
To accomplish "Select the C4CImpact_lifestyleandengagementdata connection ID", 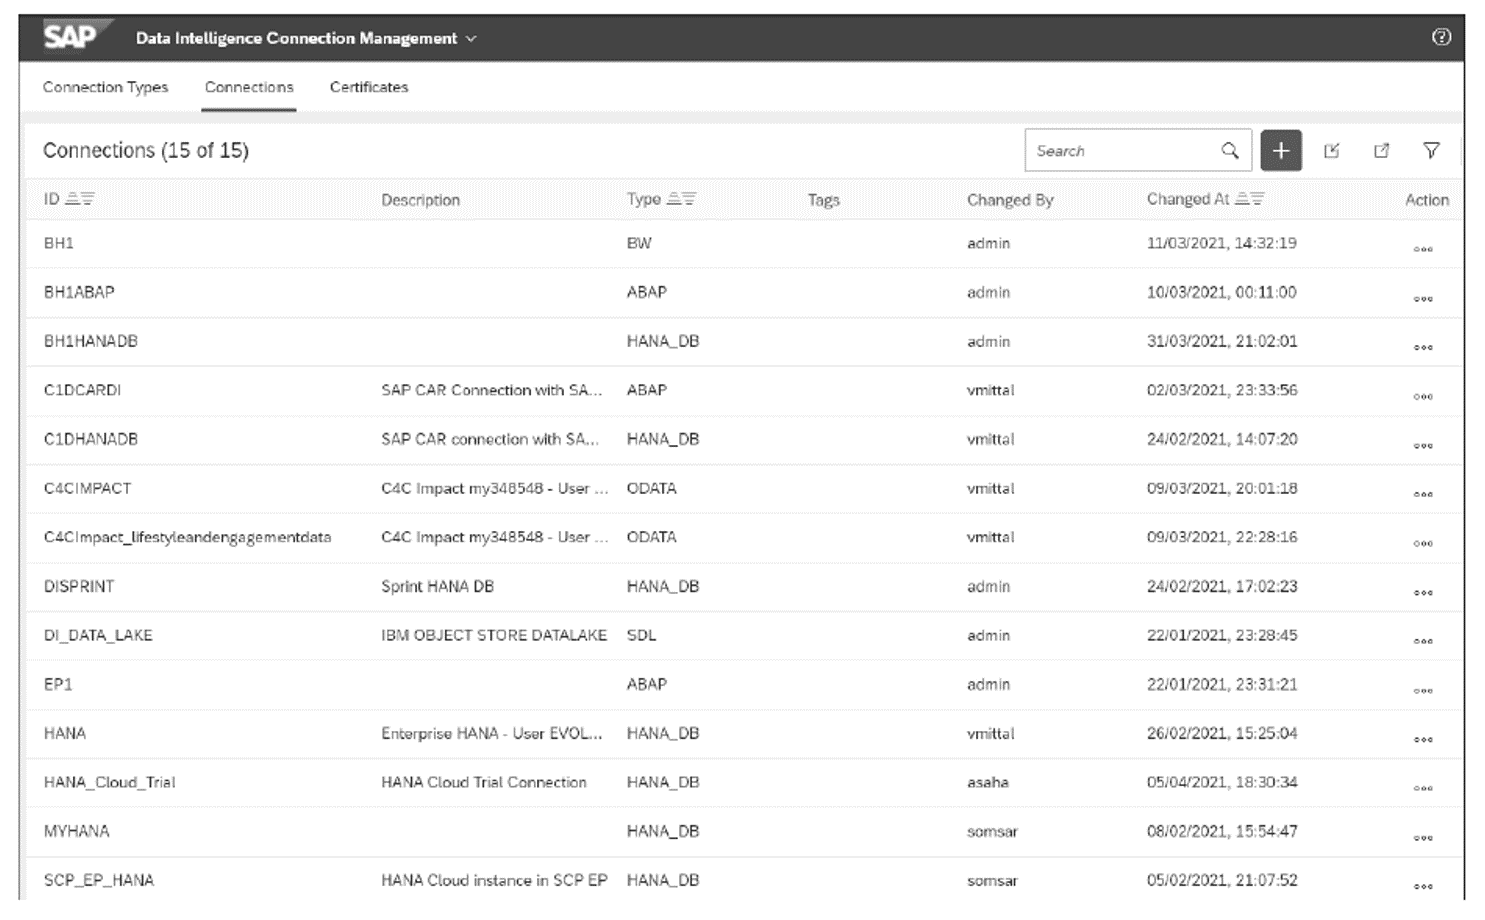I will (187, 537).
